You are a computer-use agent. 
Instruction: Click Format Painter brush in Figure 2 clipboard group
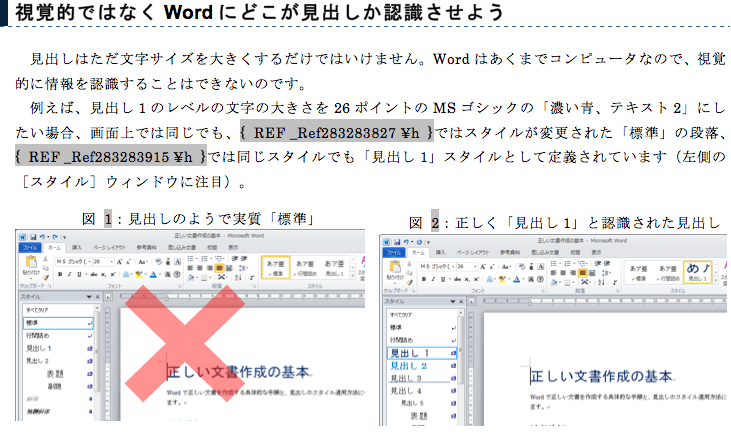point(409,282)
